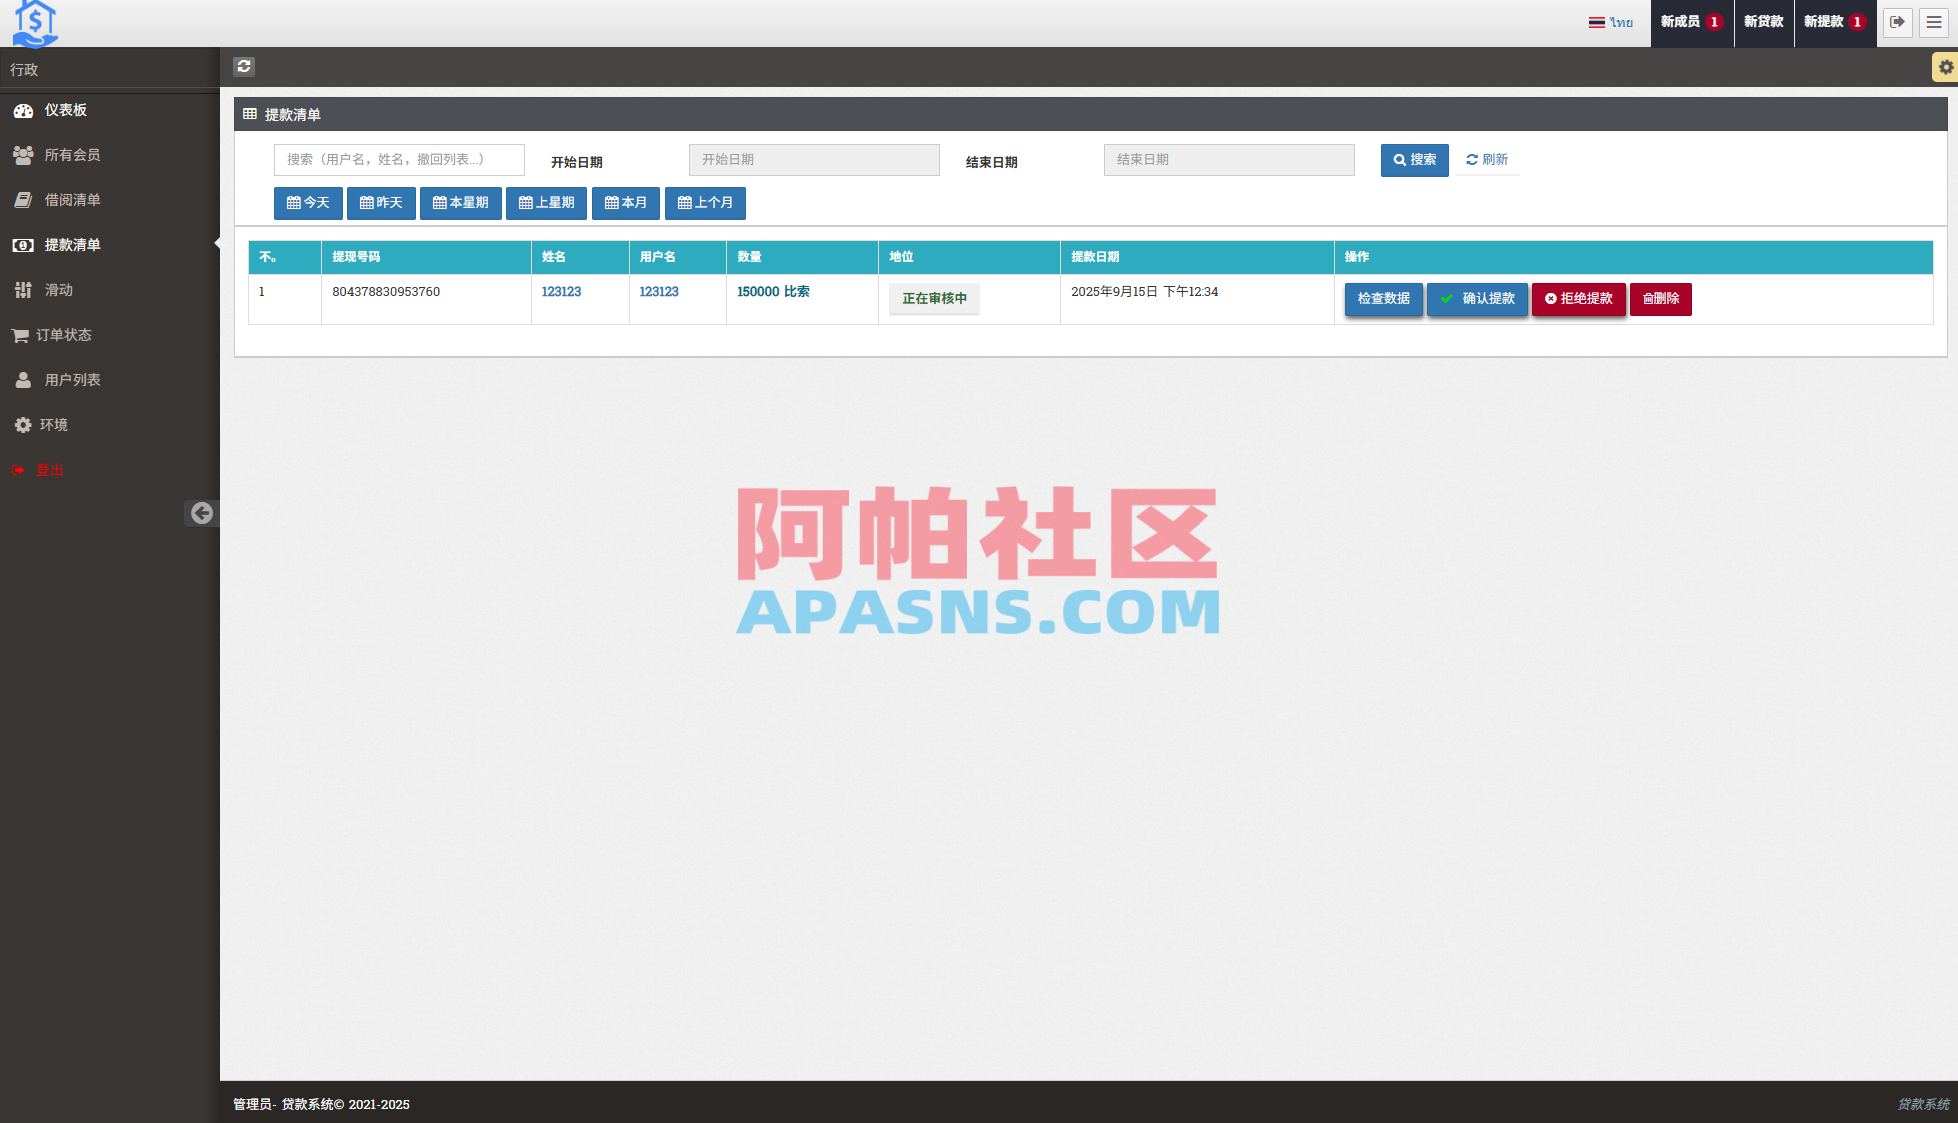Collapse the sidebar with the arrow button

(202, 513)
